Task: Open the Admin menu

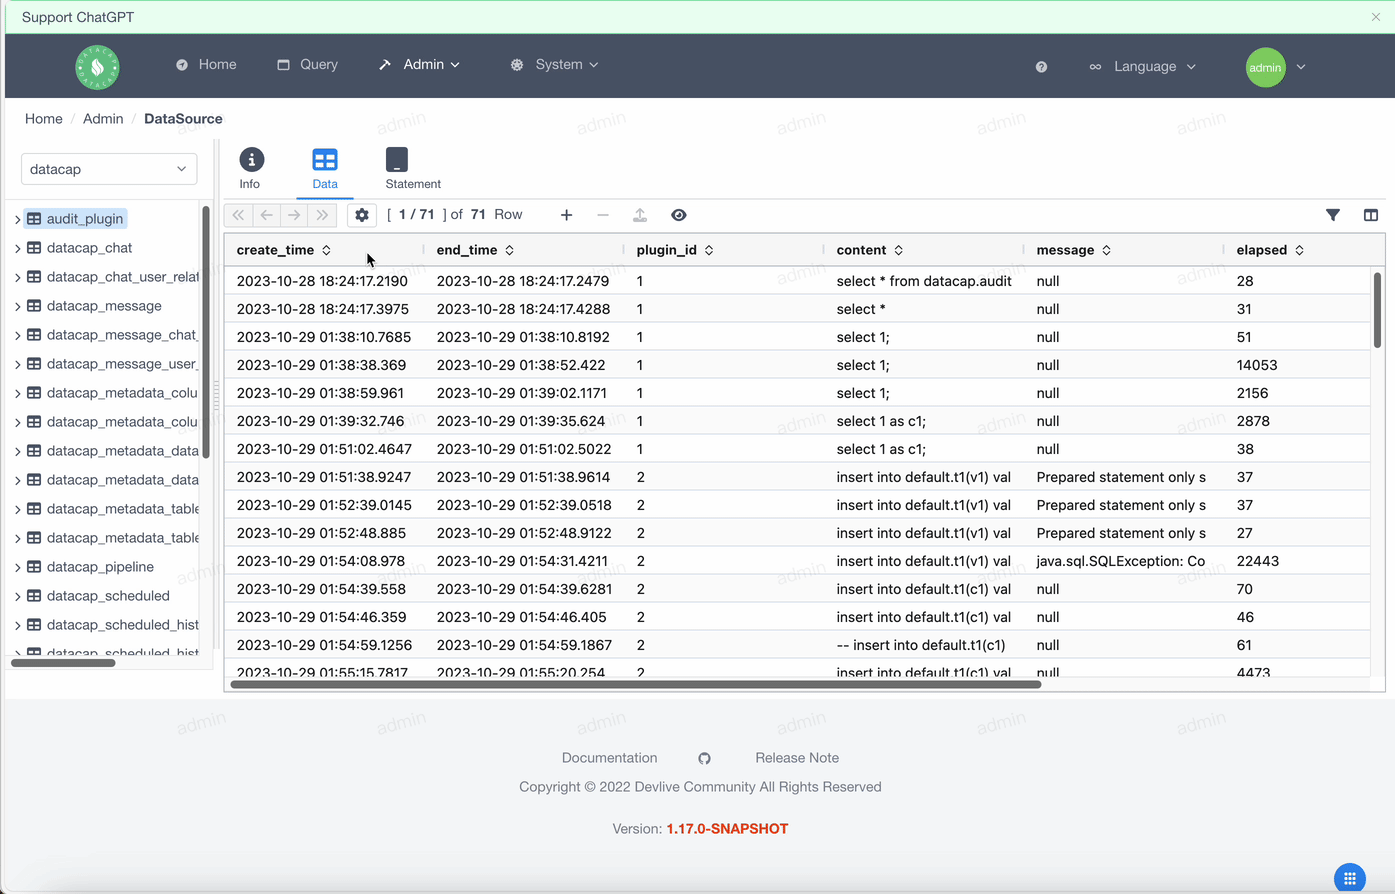Action: click(x=420, y=65)
